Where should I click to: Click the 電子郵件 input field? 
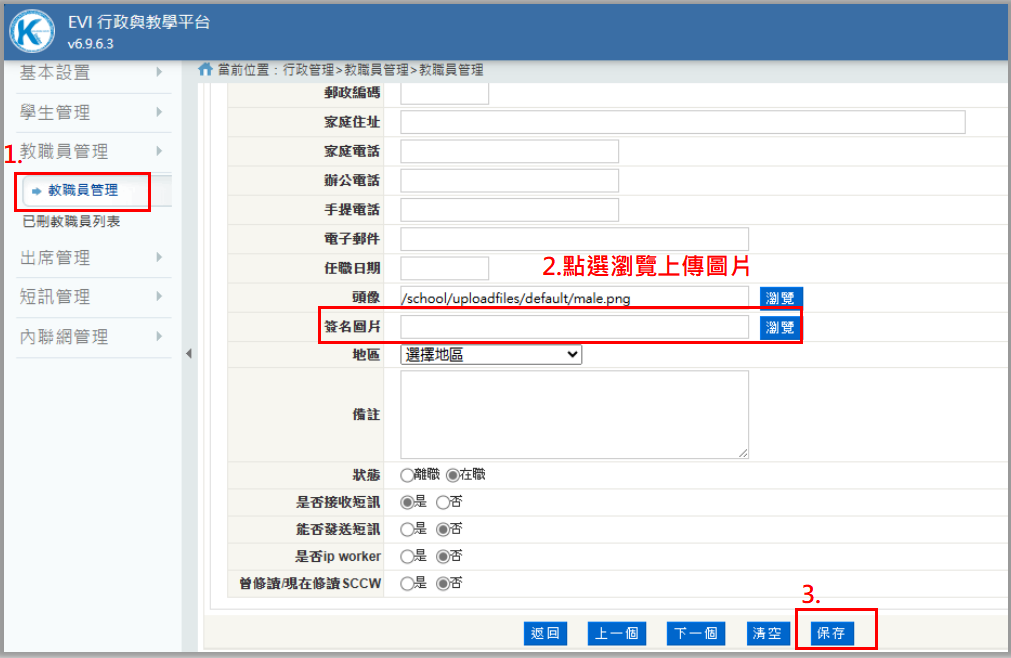(x=574, y=239)
